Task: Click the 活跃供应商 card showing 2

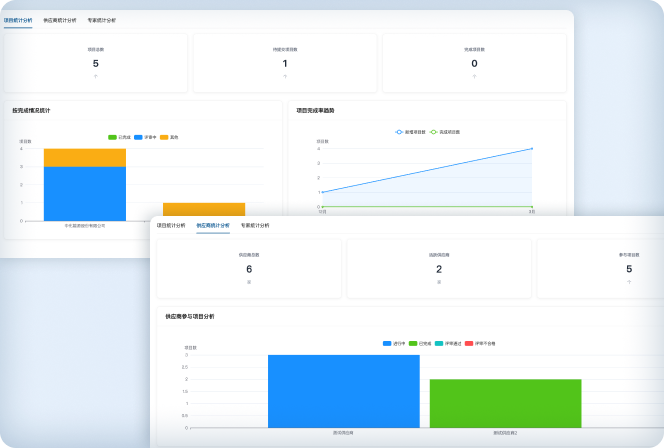Action: pyautogui.click(x=439, y=268)
